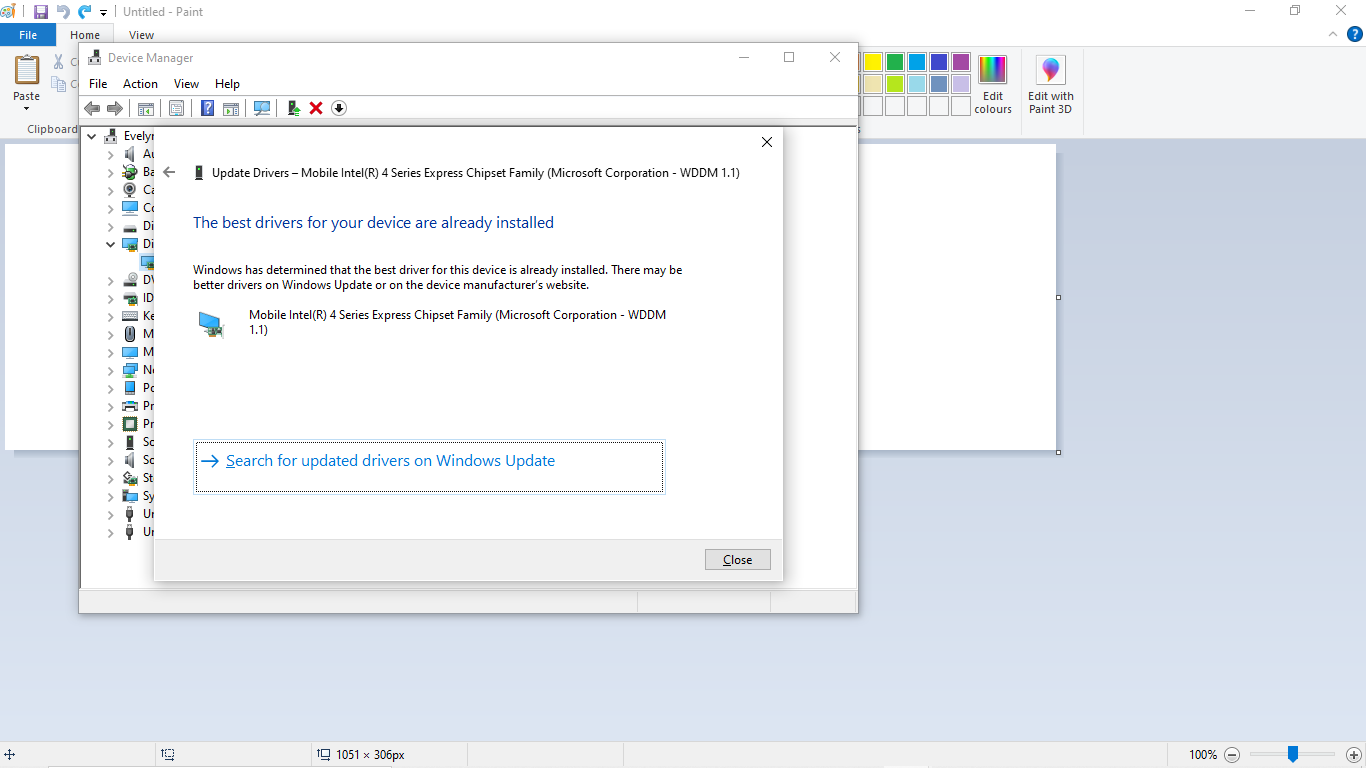The height and width of the screenshot is (768, 1366).
Task: Expand the portable devices category in the device tree
Action: tap(111, 388)
